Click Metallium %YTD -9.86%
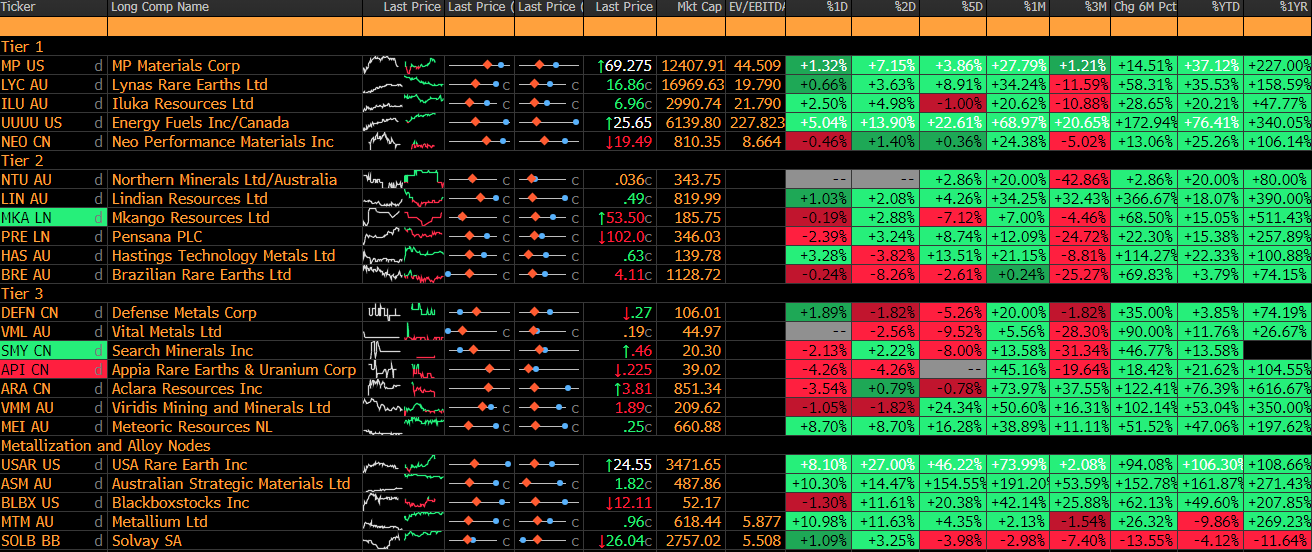The width and height of the screenshot is (1312, 552). [1211, 522]
